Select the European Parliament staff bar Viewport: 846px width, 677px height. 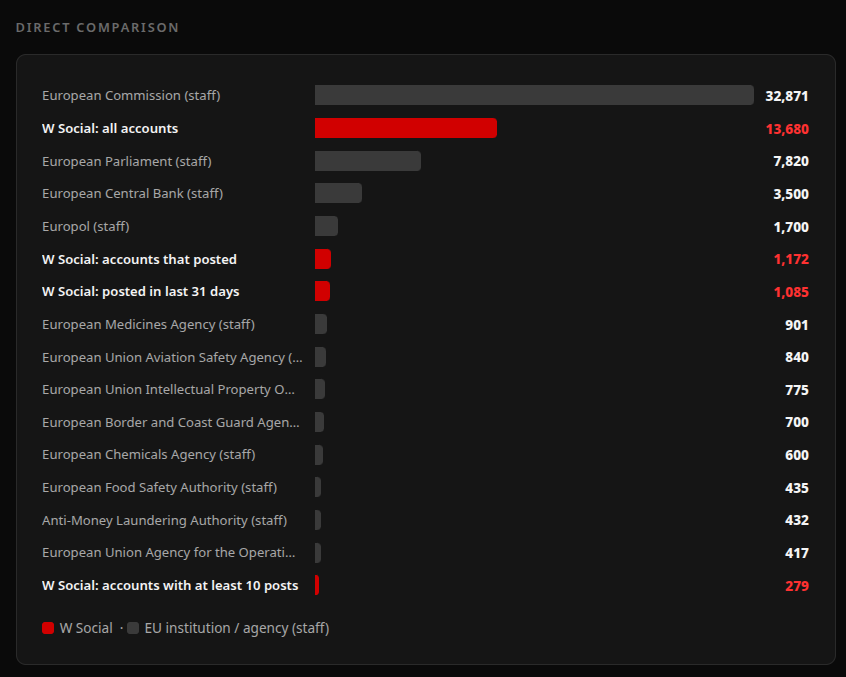pos(368,161)
